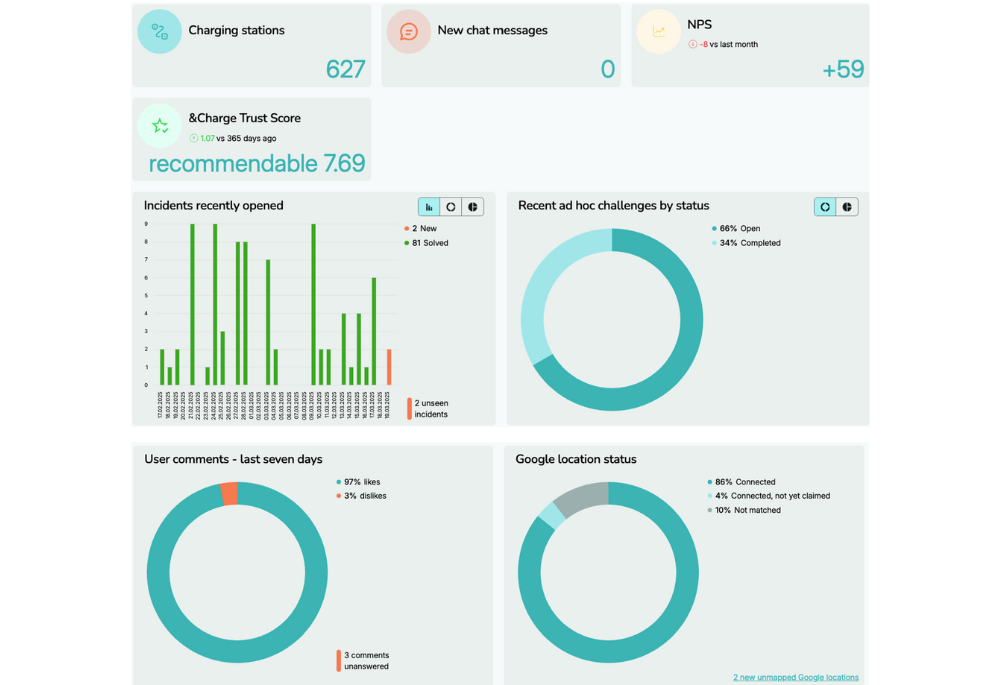Viewport: 1000px width, 685px height.
Task: Click the NPS trend chart icon
Action: pos(658,31)
